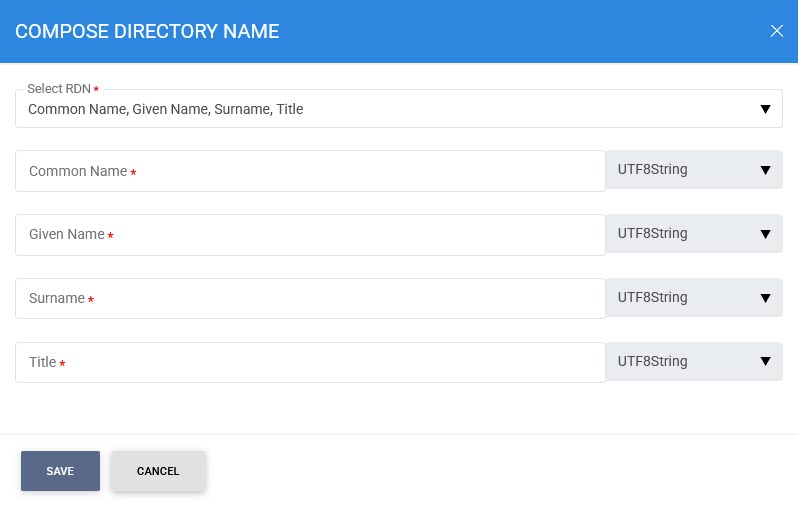
Task: Click the Select RDN field label
Action: point(59,89)
